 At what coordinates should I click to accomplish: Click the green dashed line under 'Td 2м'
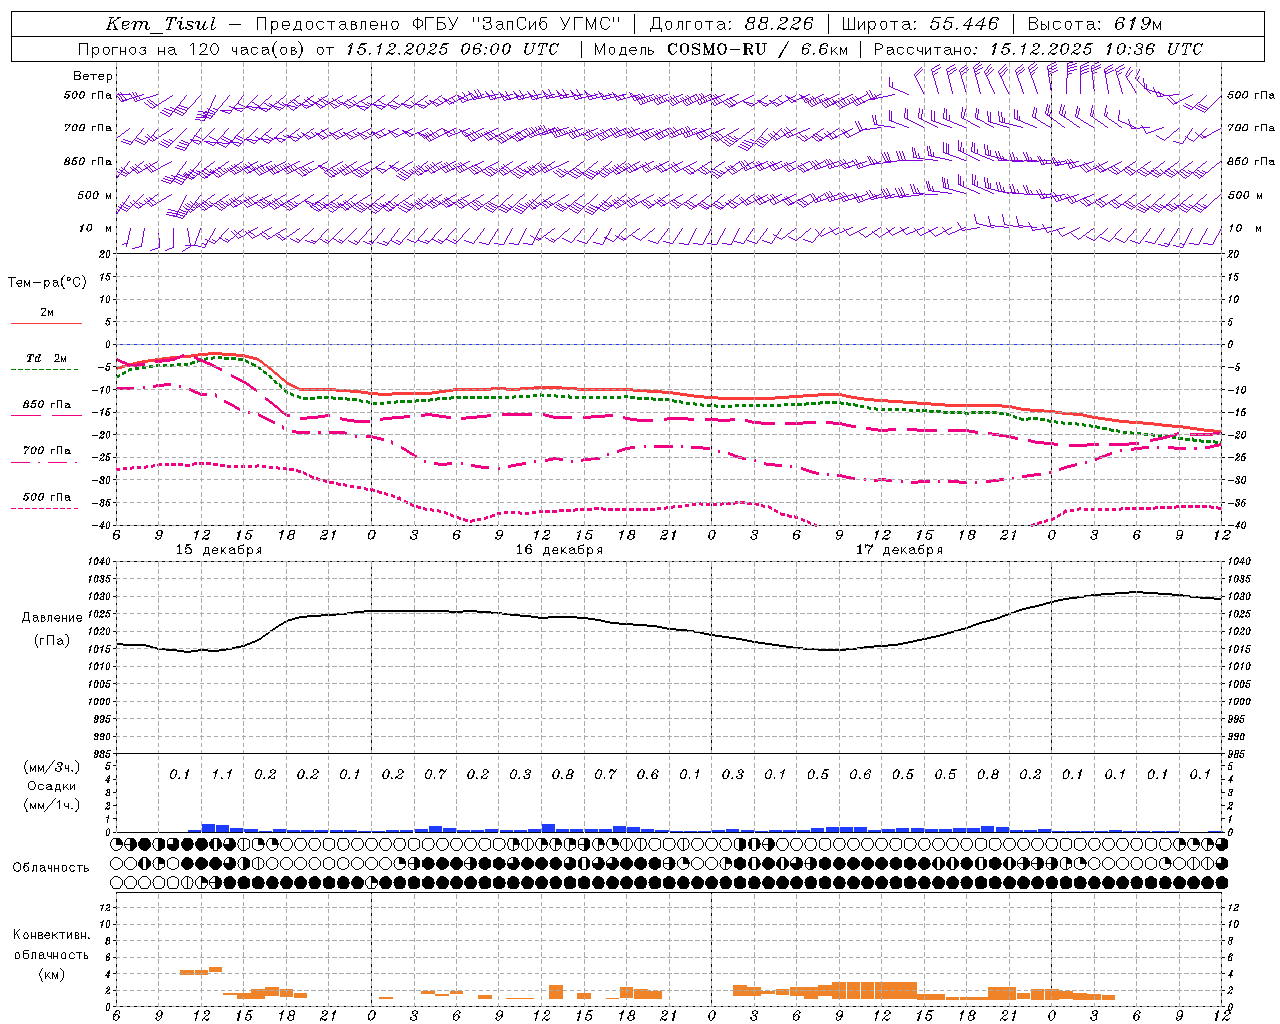pos(44,370)
